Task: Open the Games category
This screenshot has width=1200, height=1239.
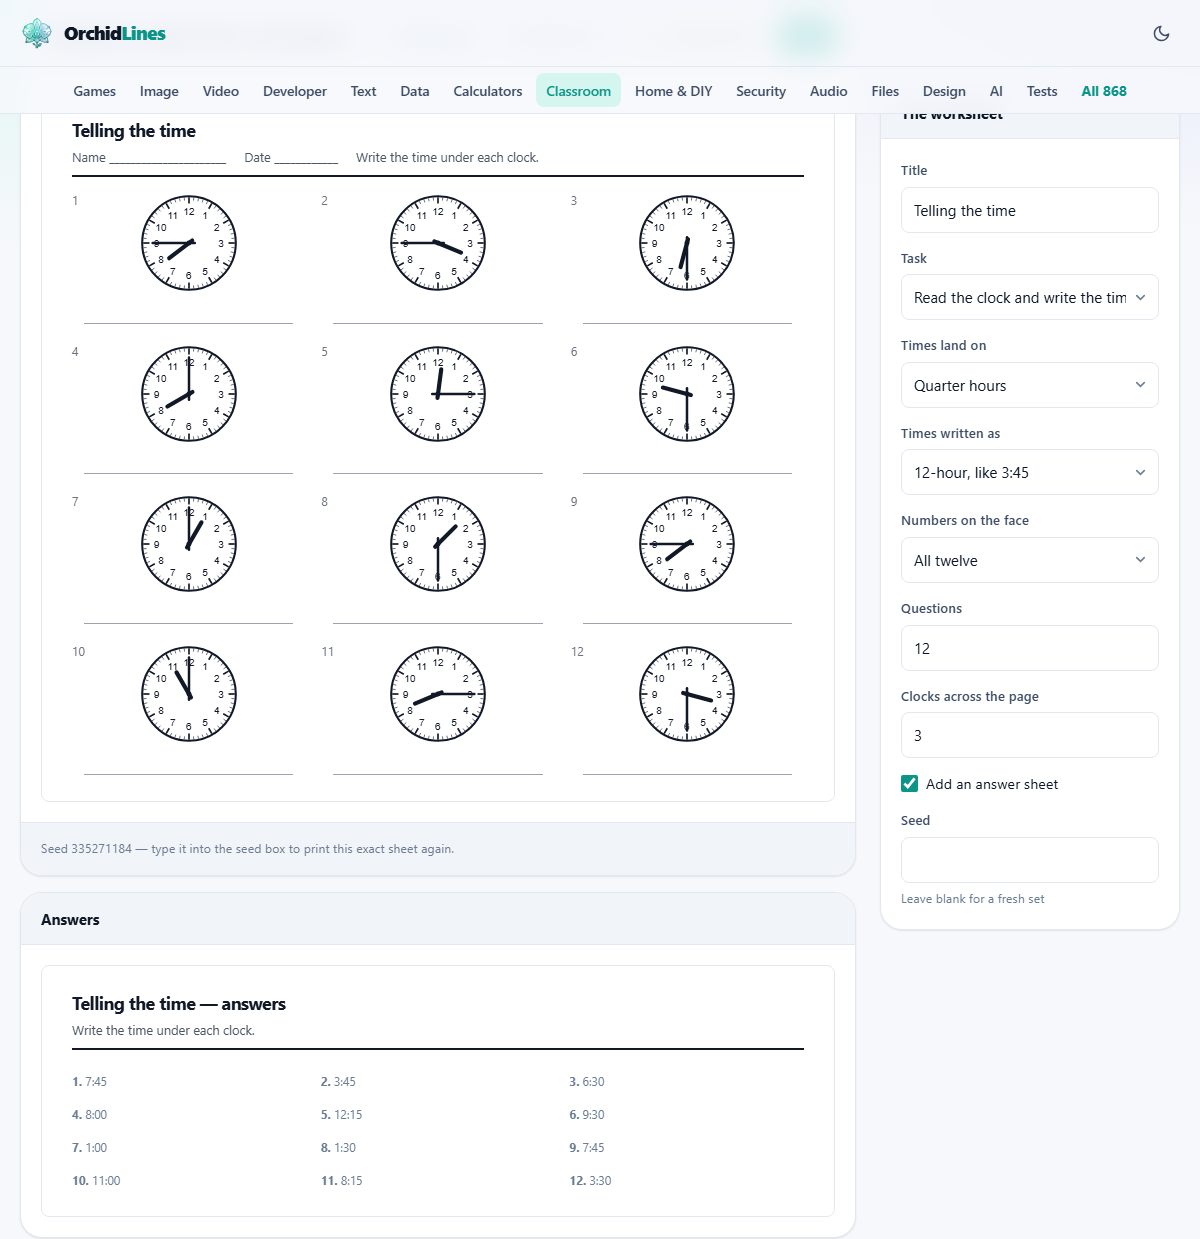Action: [95, 91]
